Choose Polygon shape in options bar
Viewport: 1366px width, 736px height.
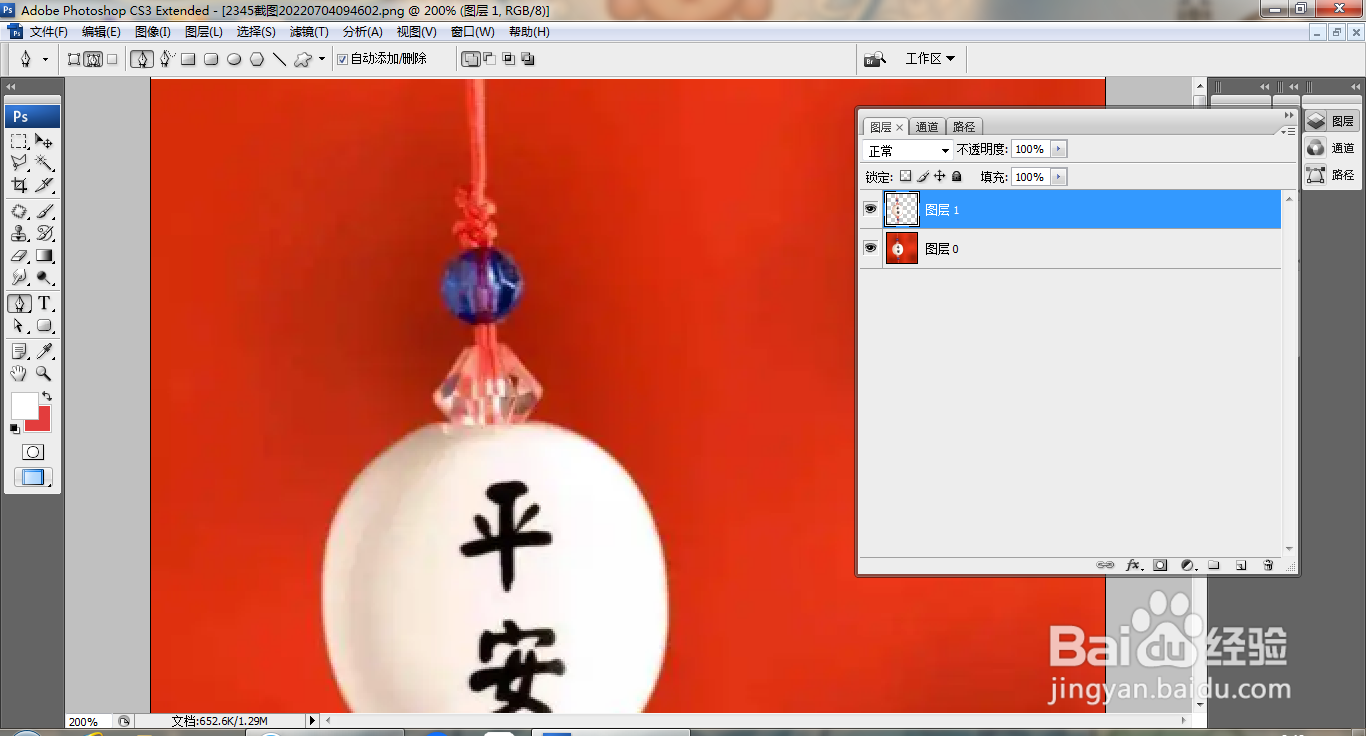pyautogui.click(x=257, y=59)
